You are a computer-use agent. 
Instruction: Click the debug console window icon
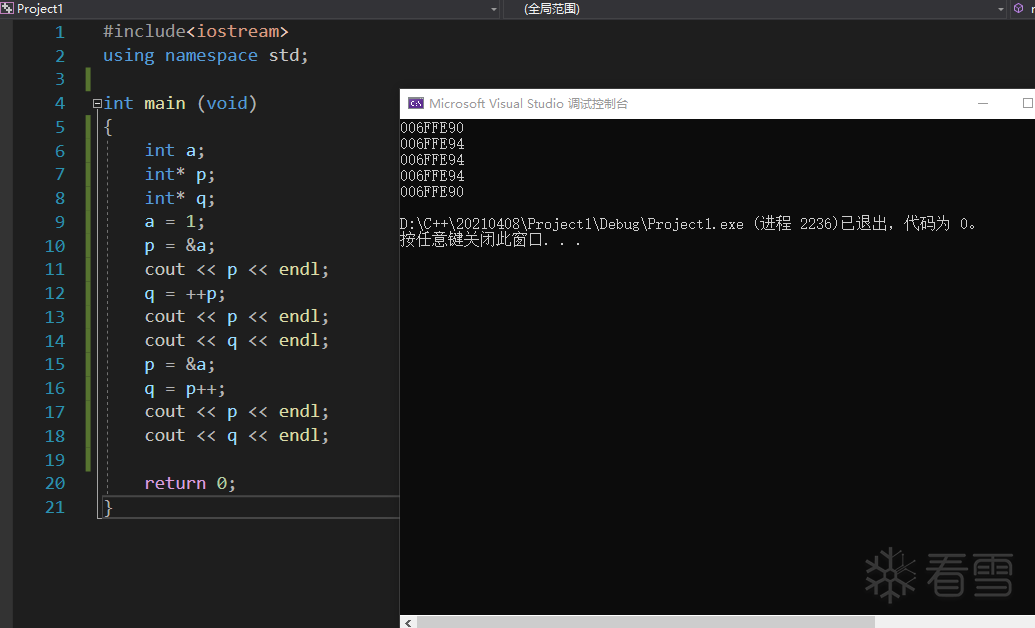(x=416, y=104)
